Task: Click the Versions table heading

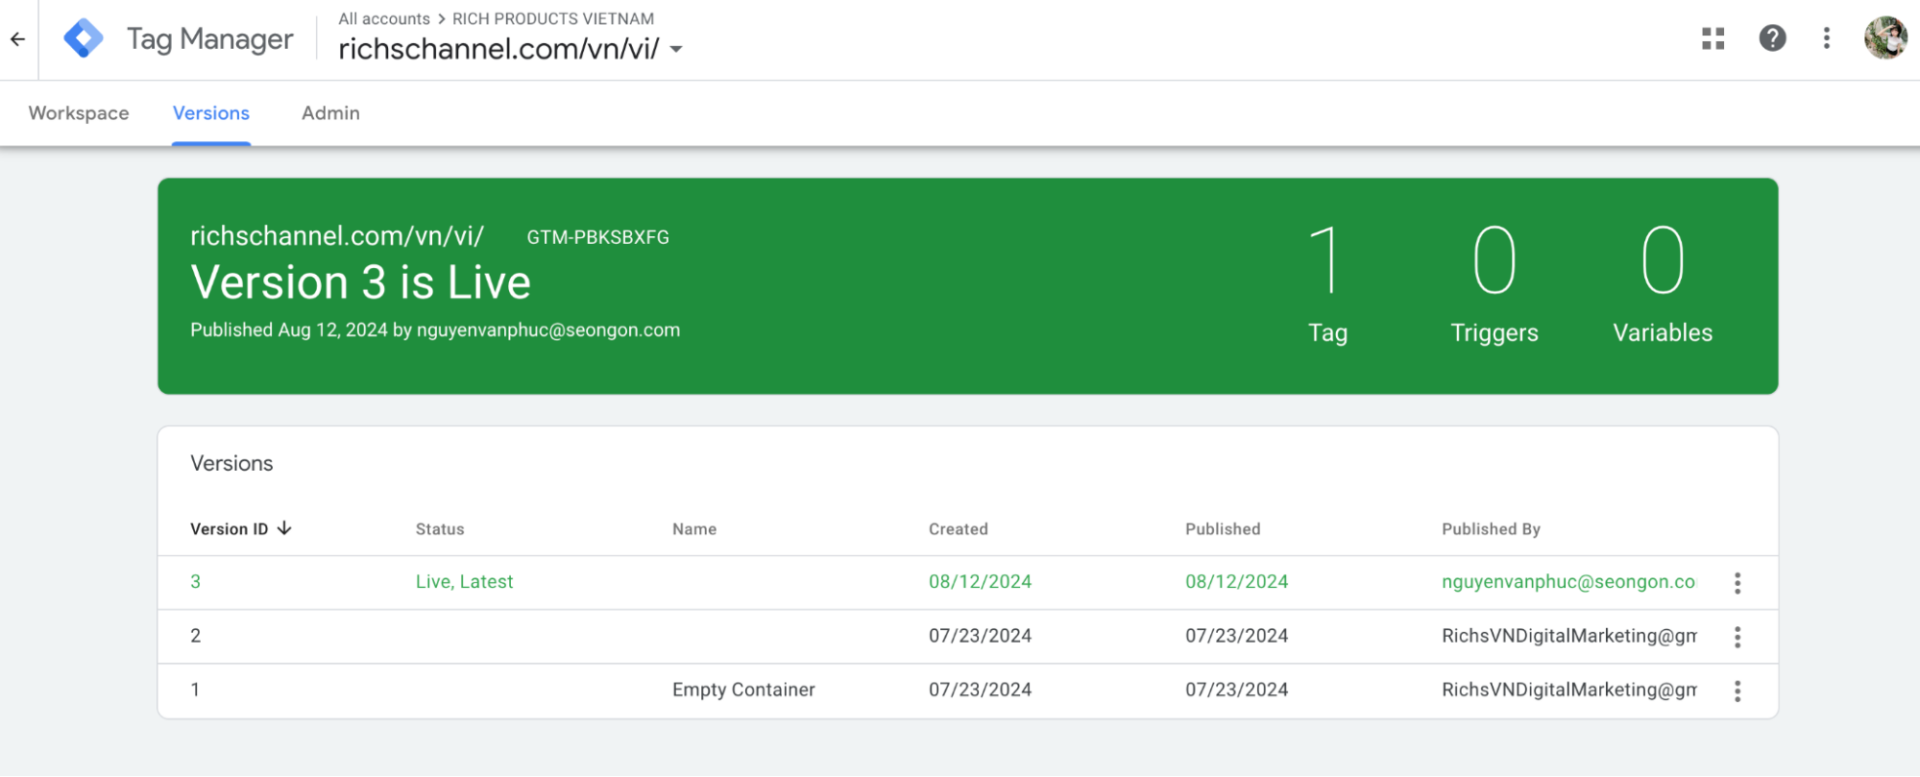Action: [231, 463]
